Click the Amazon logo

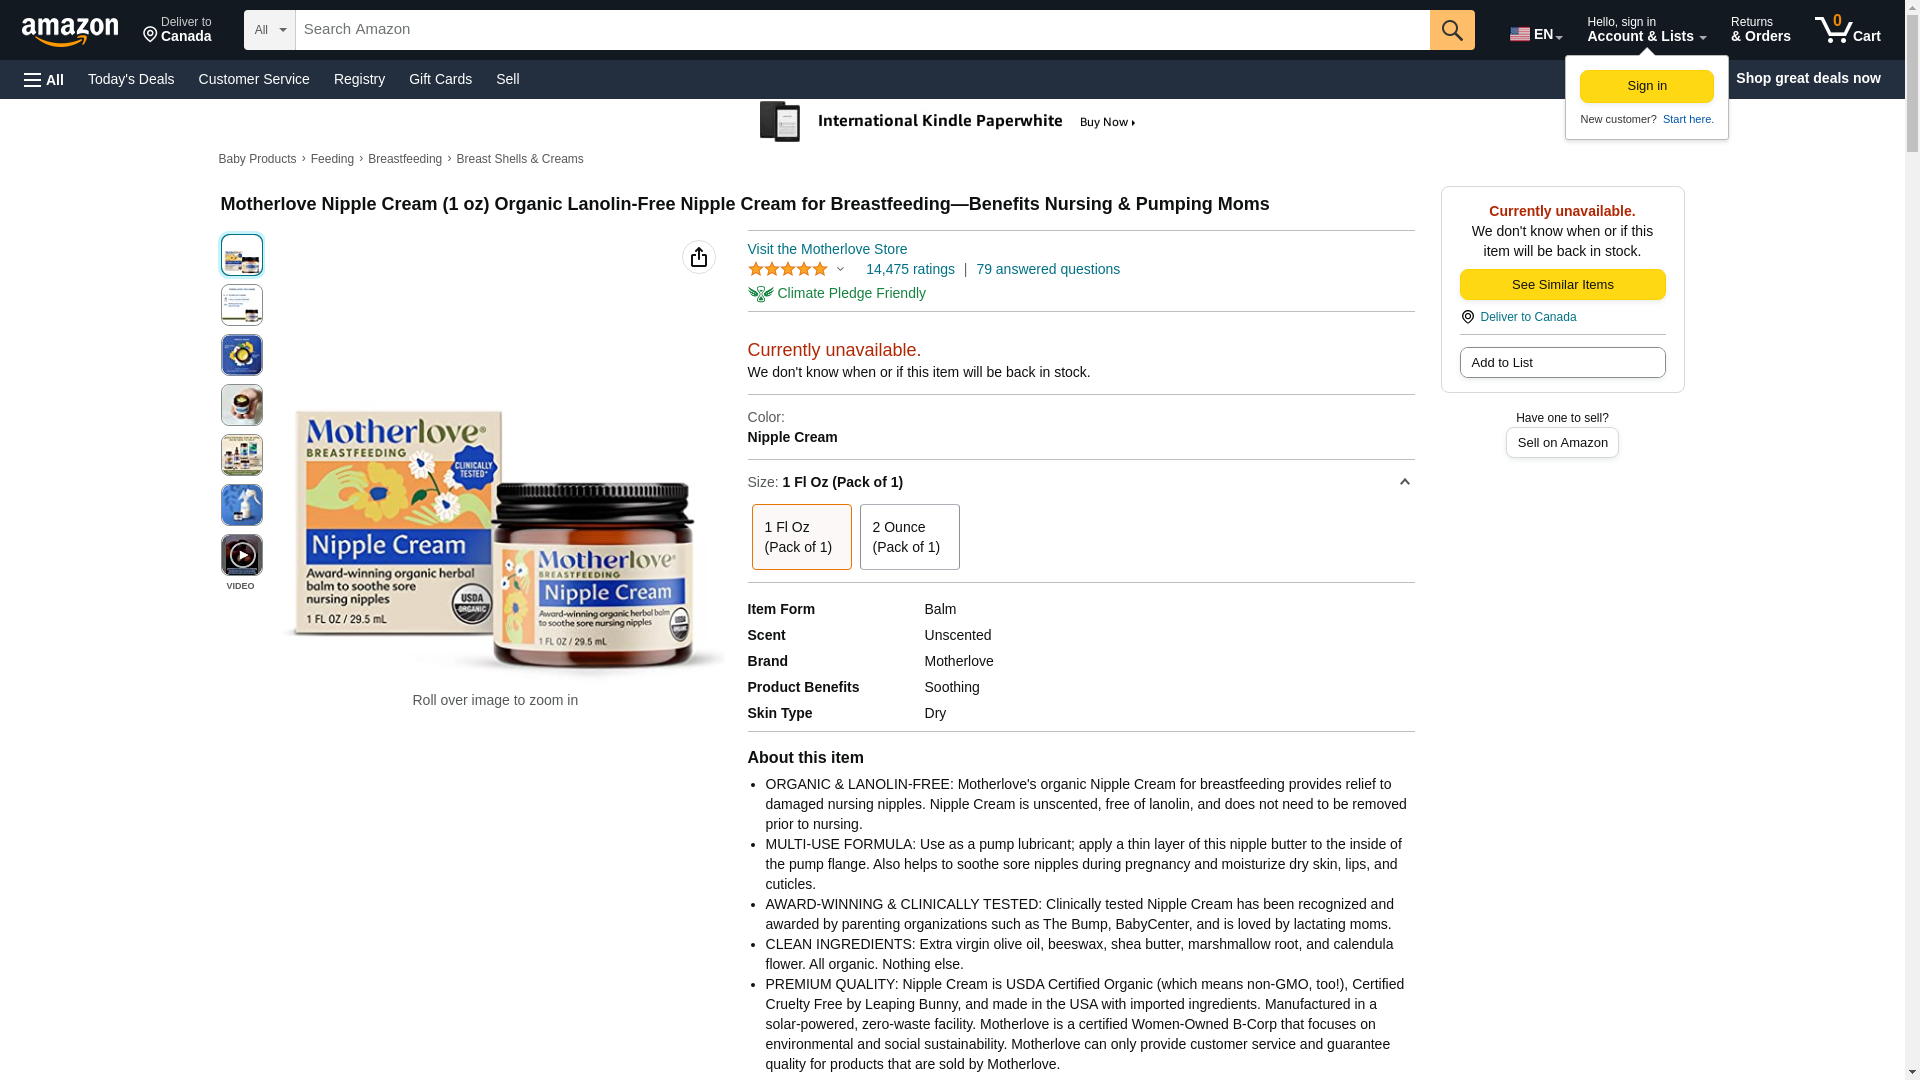coord(70,31)
